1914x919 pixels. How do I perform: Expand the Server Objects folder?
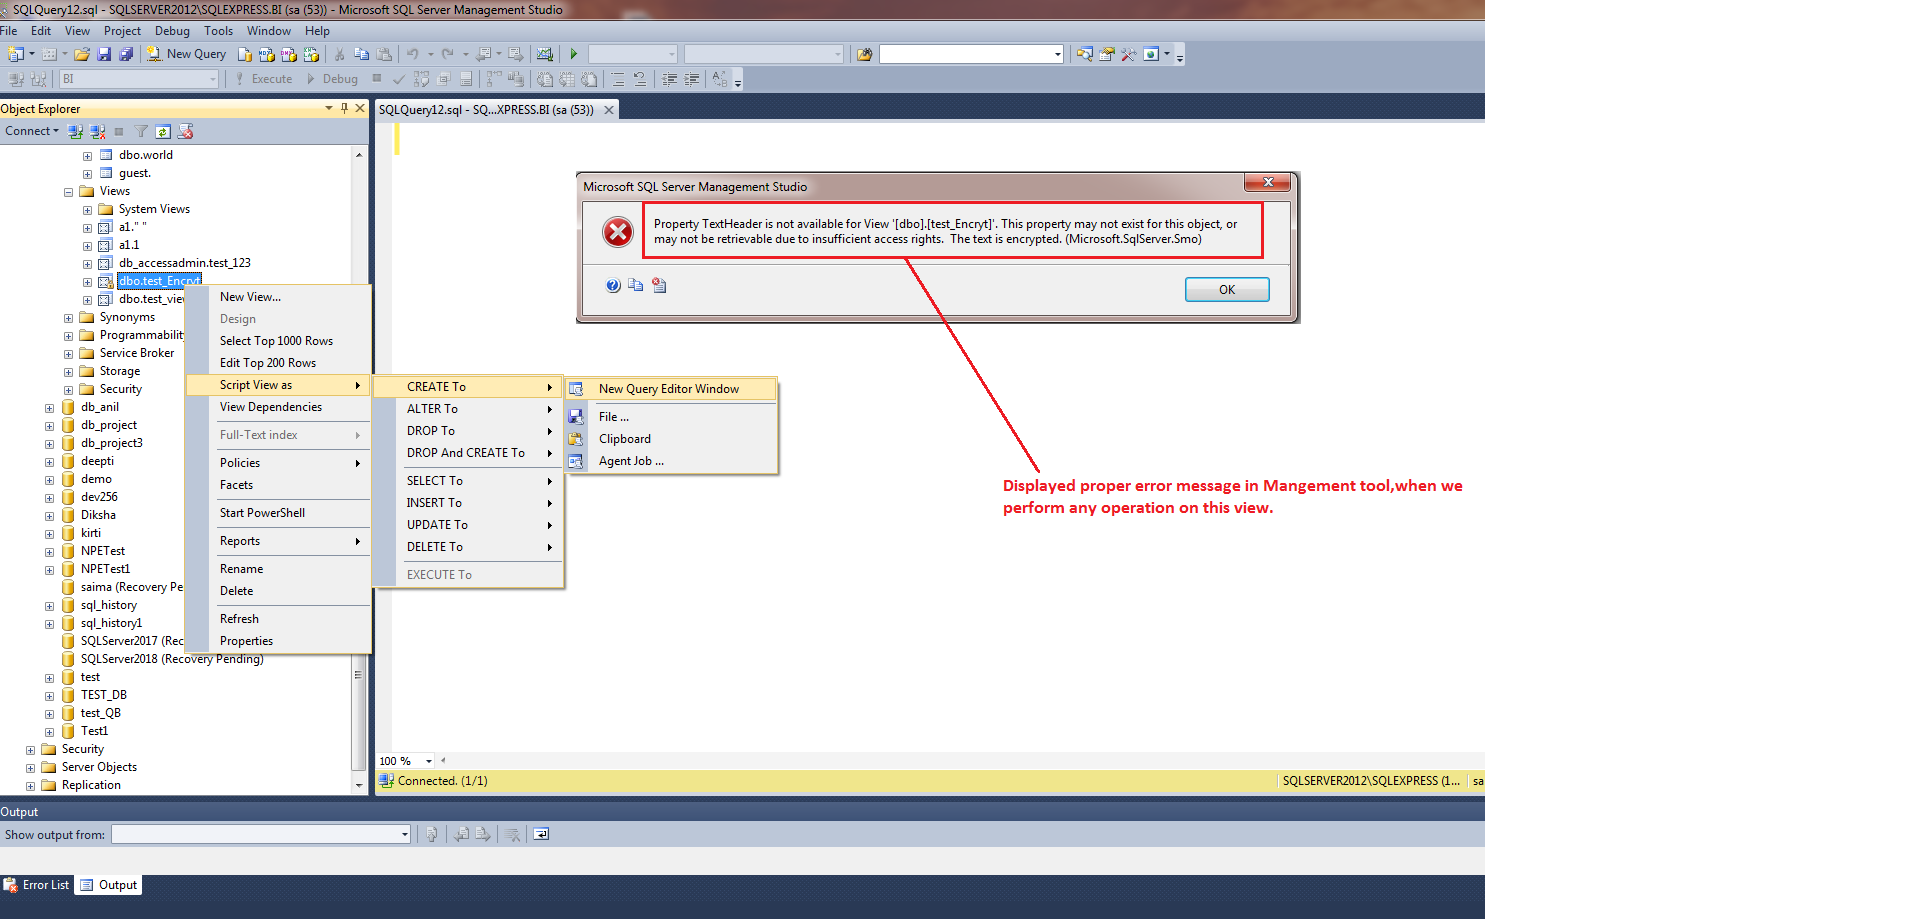point(30,768)
